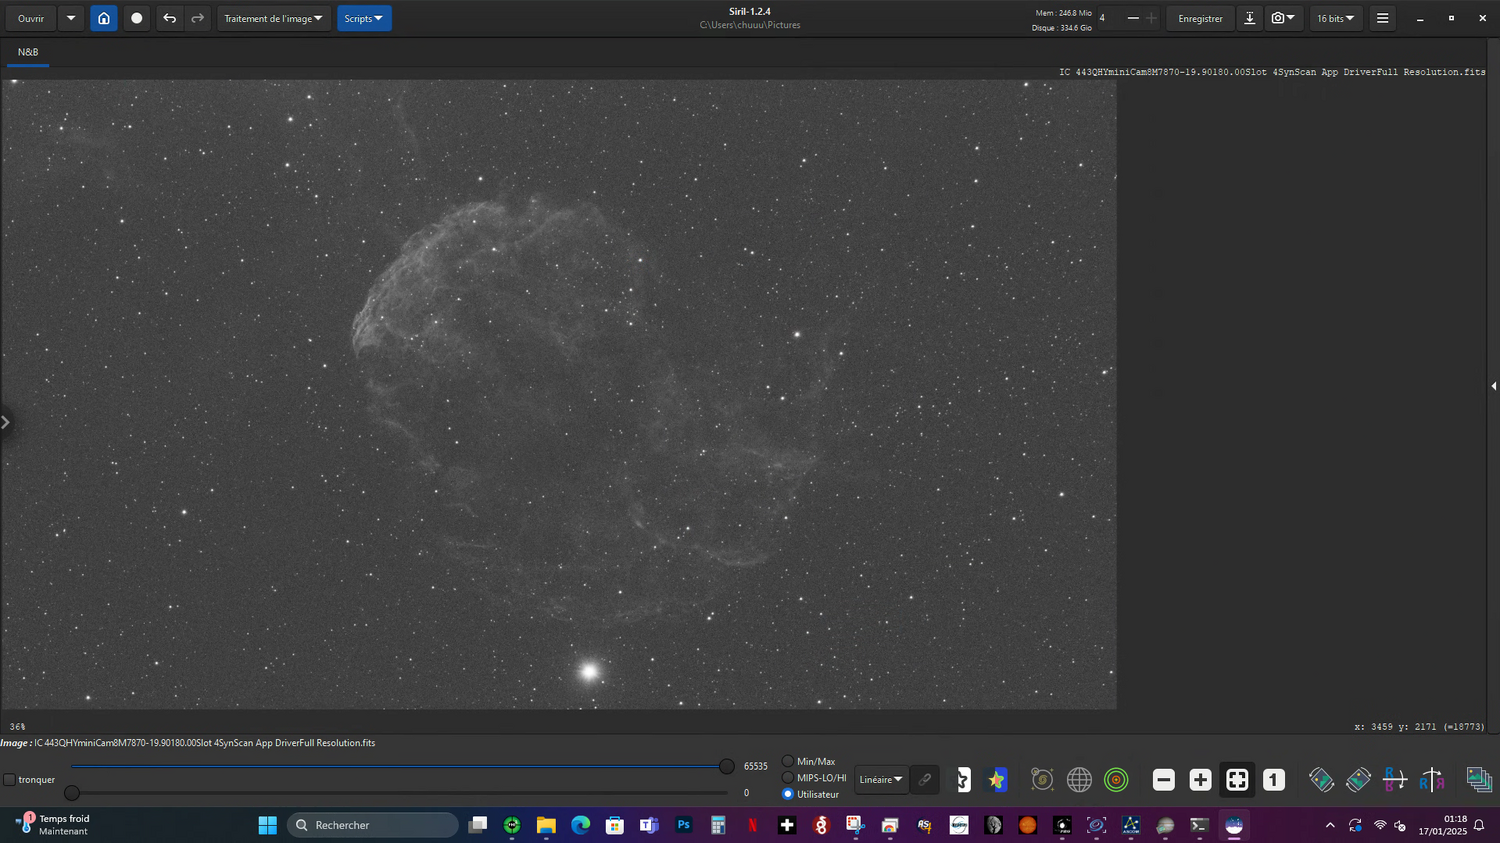This screenshot has width=1500, height=843.
Task: Open the astrometry globe icon
Action: click(x=1079, y=780)
